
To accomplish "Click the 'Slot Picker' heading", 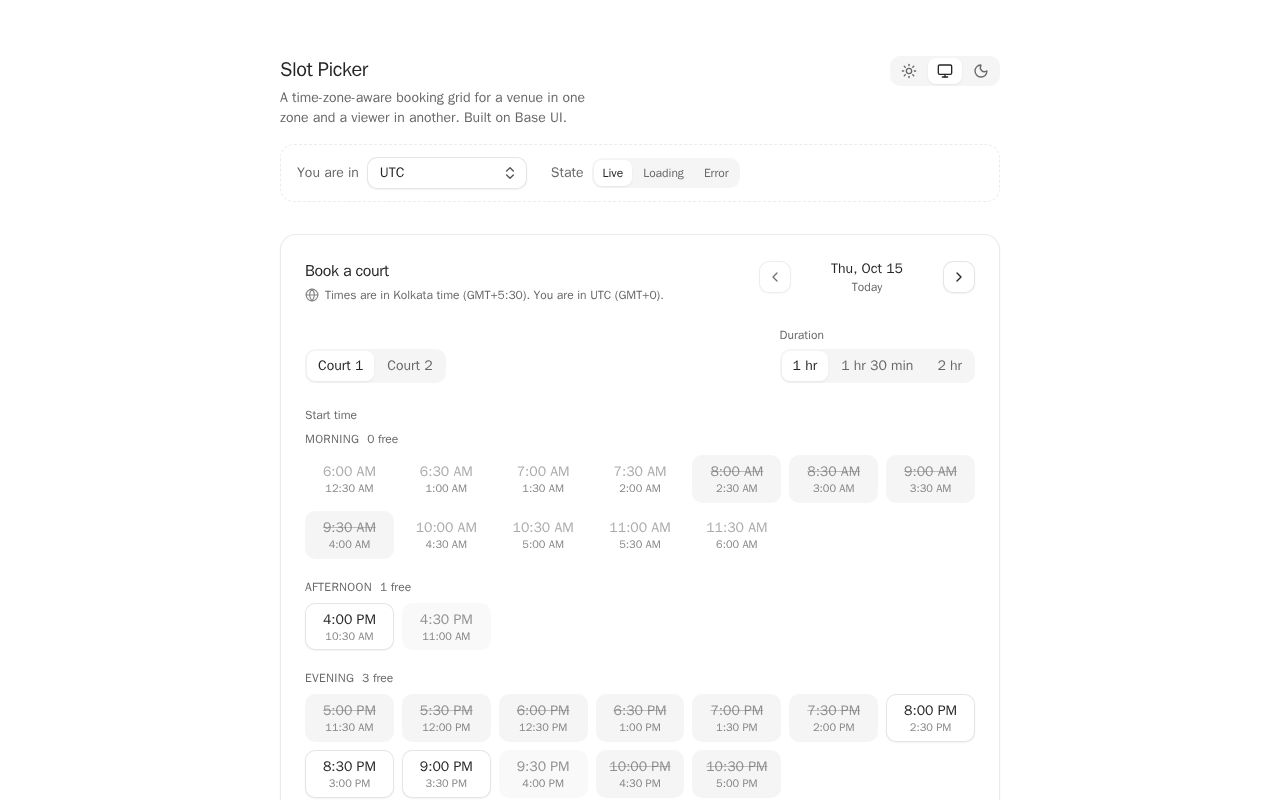I will coord(324,69).
